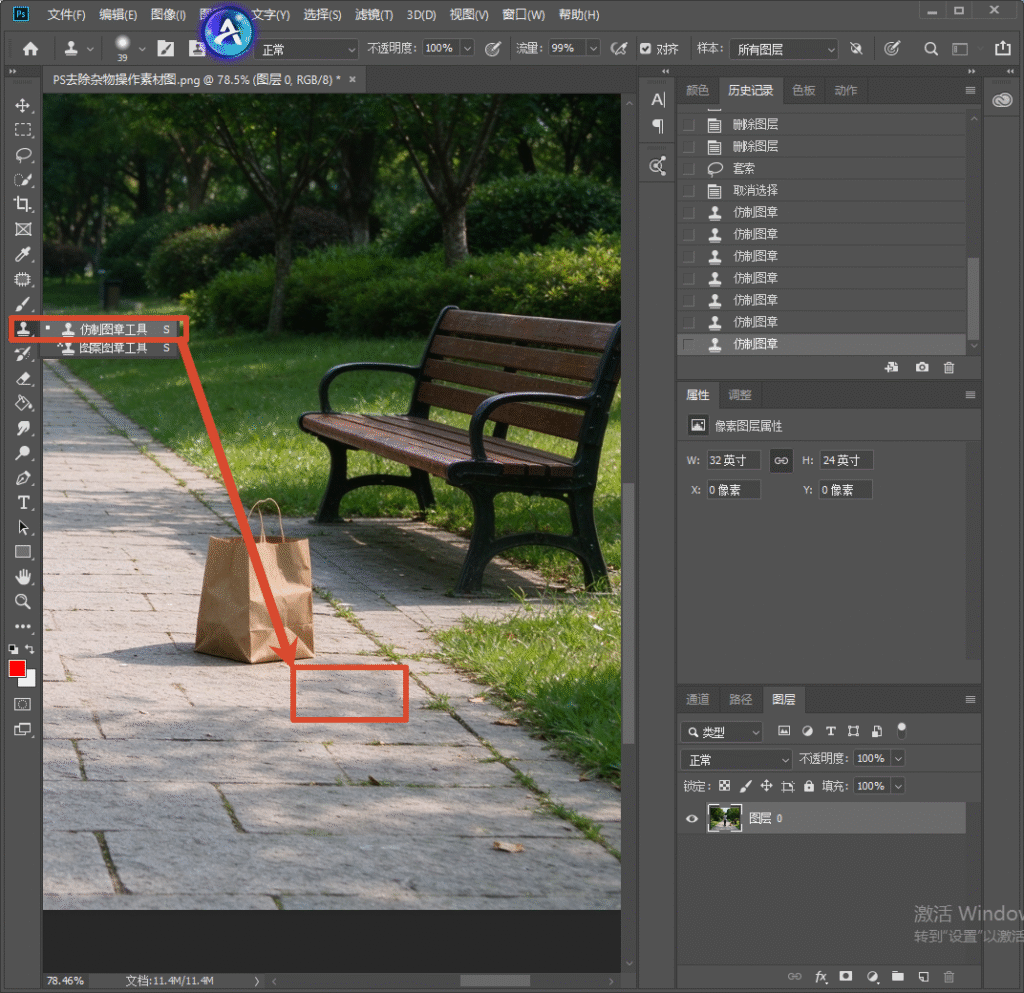Open the 文件(F) menu
This screenshot has width=1024, height=993.
[66, 14]
